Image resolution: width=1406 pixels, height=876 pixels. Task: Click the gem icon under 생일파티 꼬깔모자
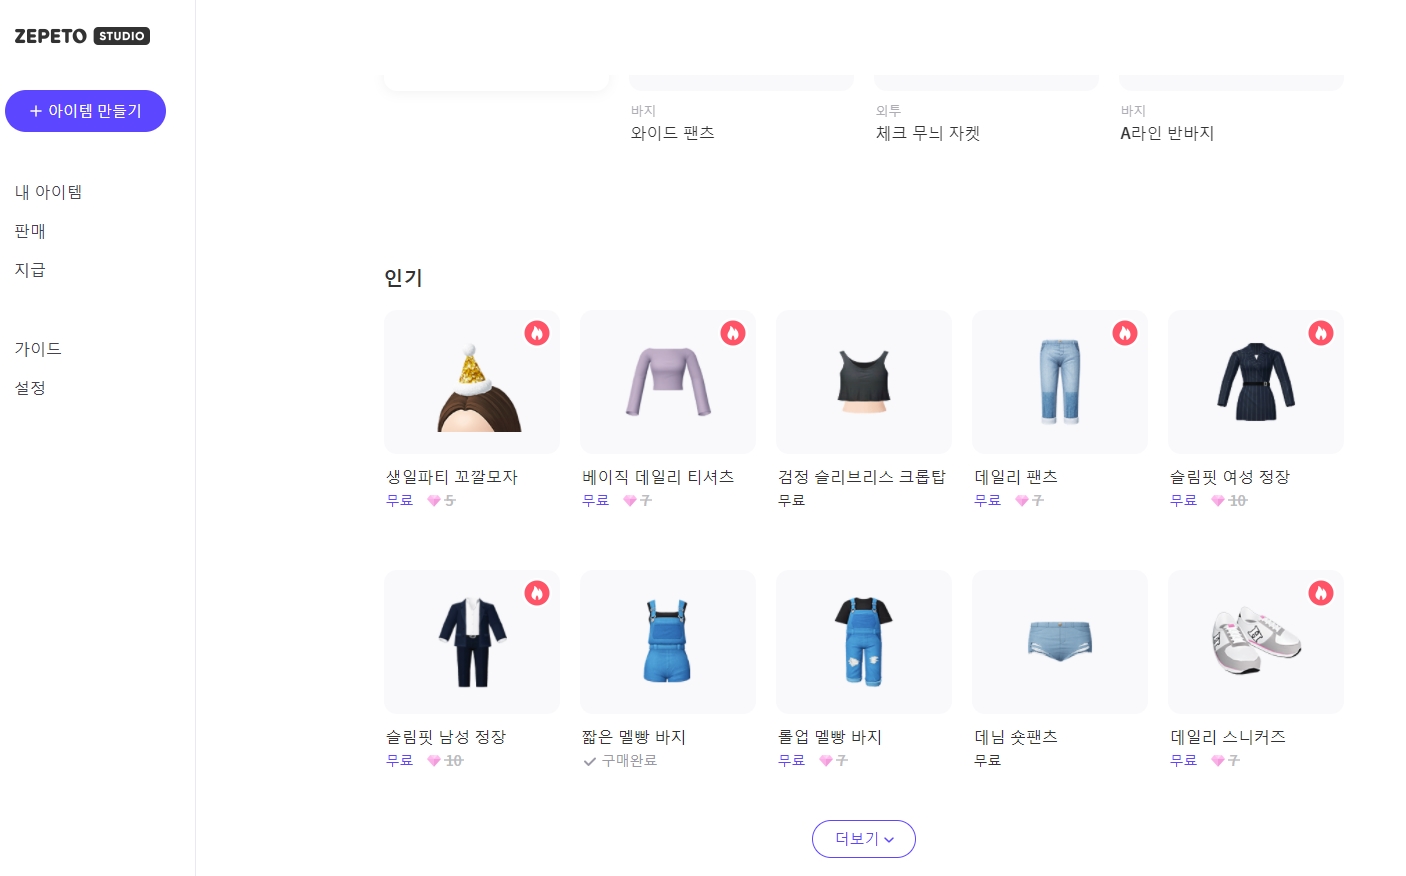tap(434, 501)
